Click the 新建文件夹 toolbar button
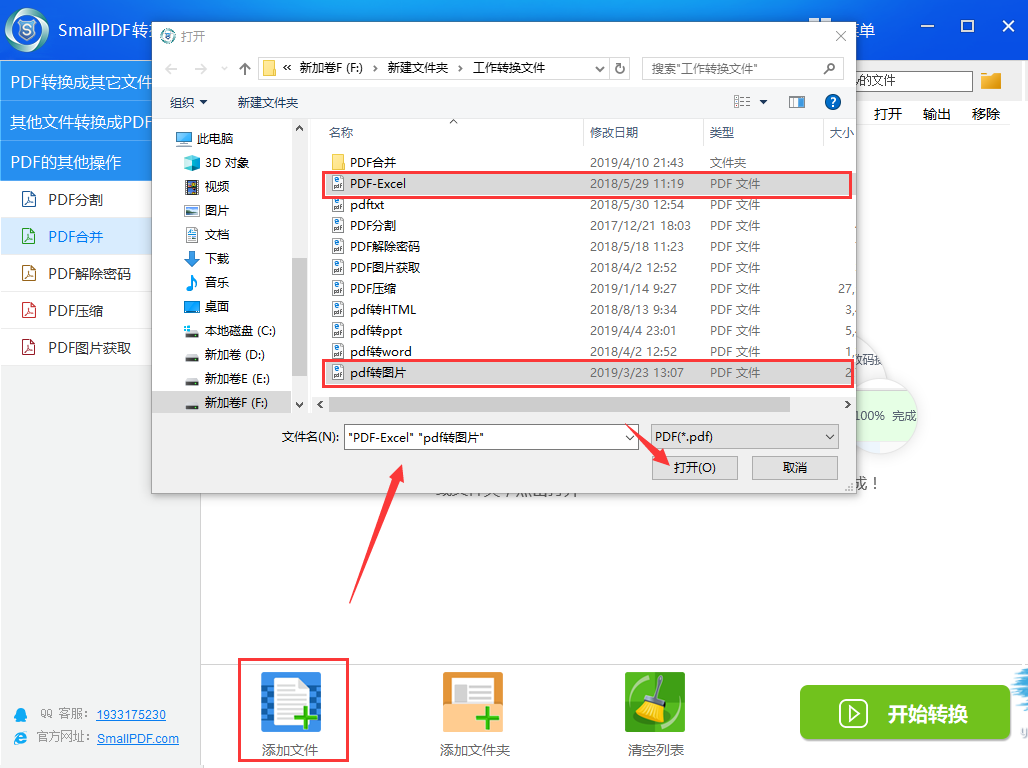Image resolution: width=1028 pixels, height=768 pixels. pos(267,102)
